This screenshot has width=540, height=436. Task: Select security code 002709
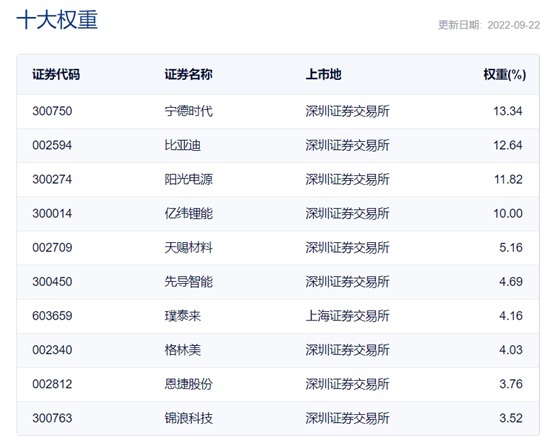[52, 248]
